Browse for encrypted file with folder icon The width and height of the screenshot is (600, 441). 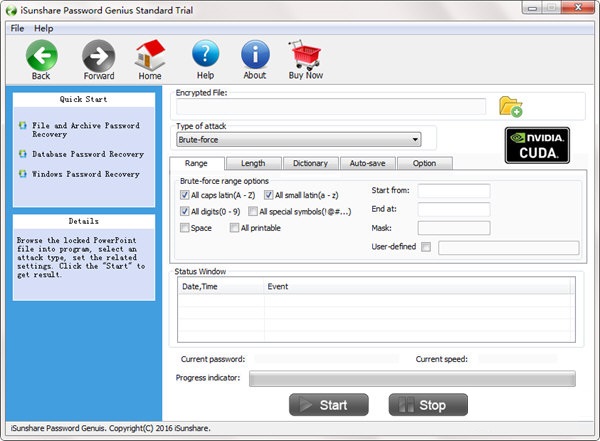[x=510, y=107]
